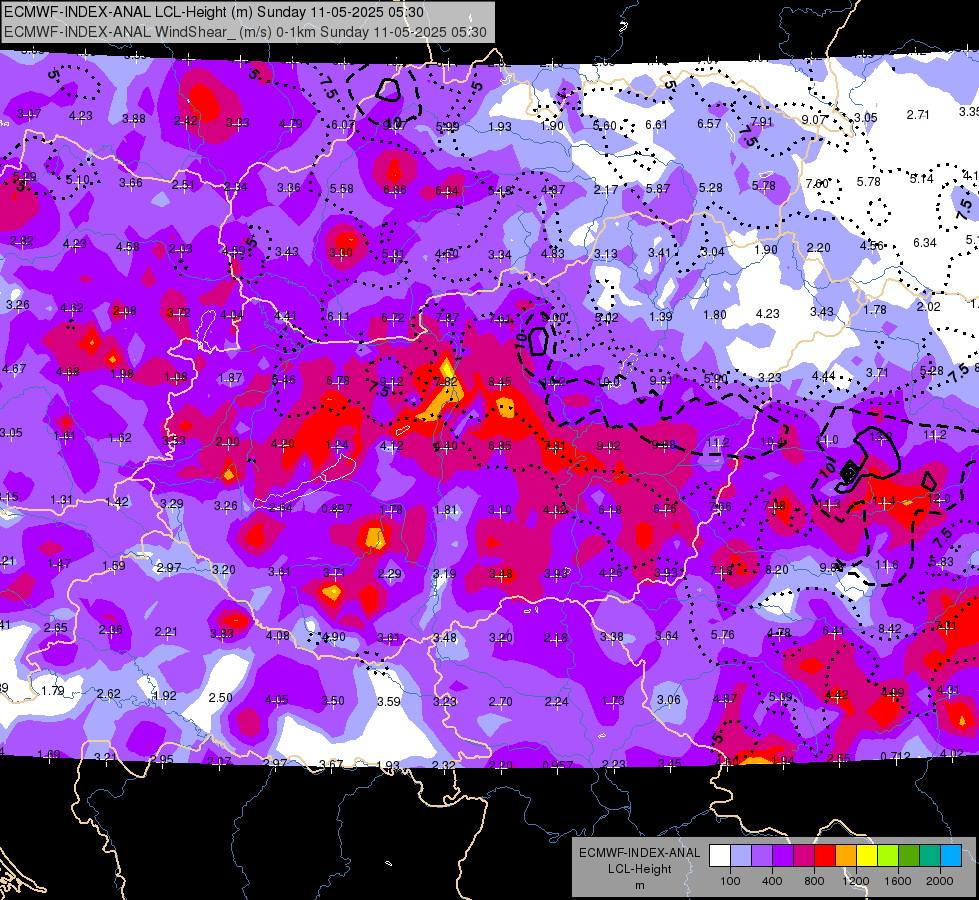Select the yellow legend swatch after 1200
Screen dimensions: 979x900
[867, 856]
